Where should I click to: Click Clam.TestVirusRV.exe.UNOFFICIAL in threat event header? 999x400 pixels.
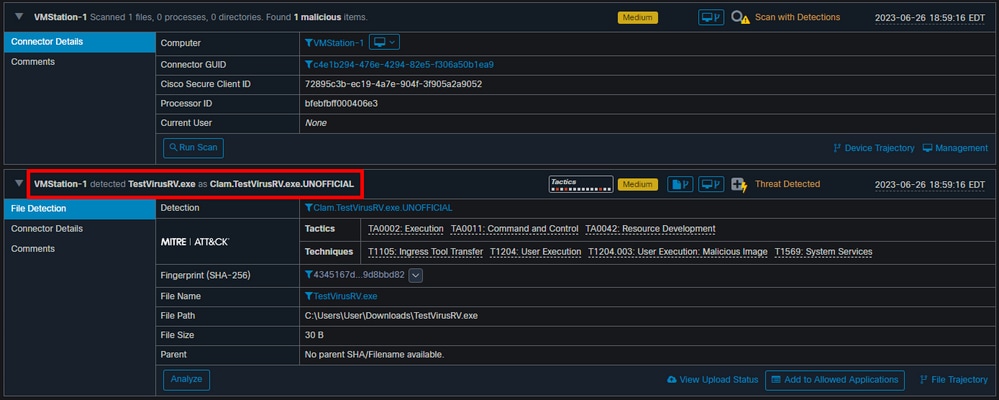coord(282,183)
